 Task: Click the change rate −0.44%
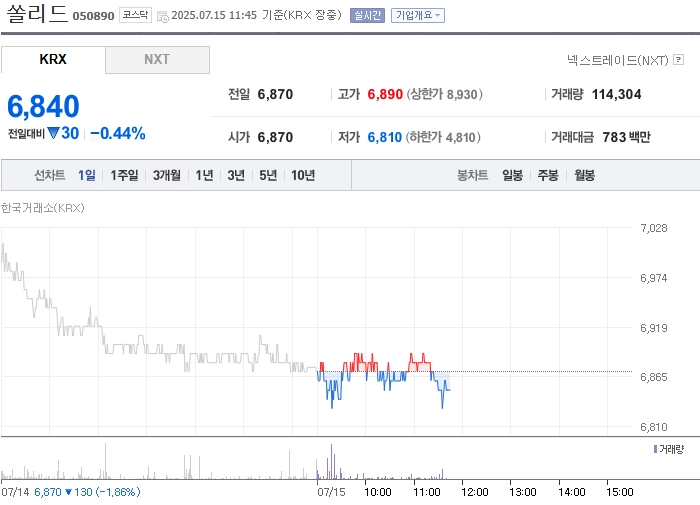coord(118,133)
